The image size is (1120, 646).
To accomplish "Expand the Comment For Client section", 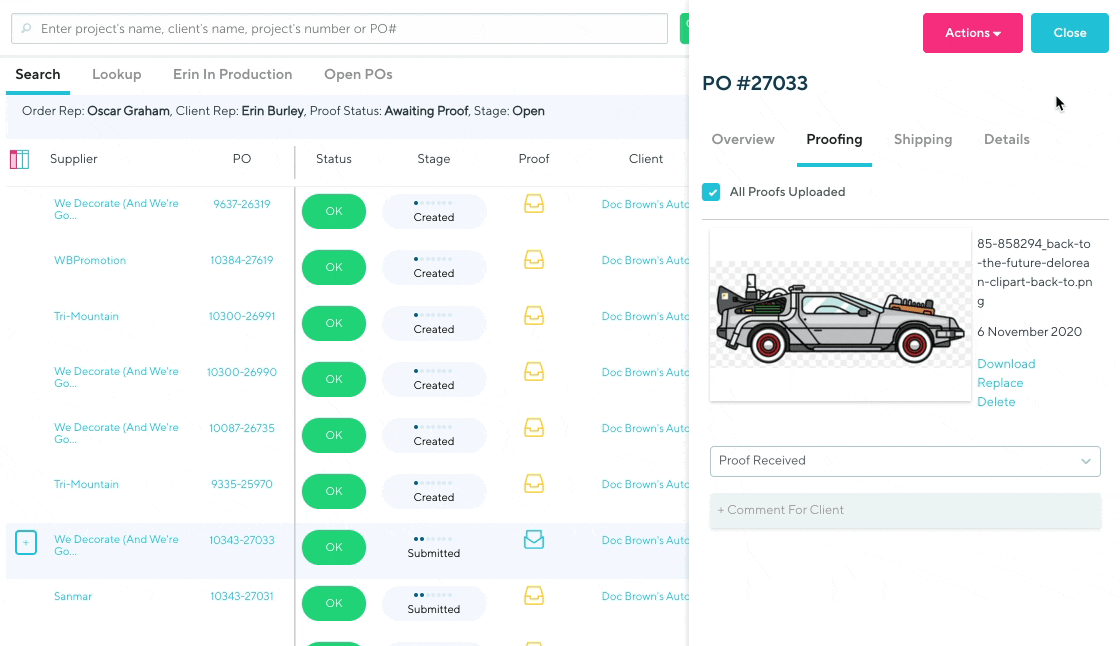I will (904, 510).
